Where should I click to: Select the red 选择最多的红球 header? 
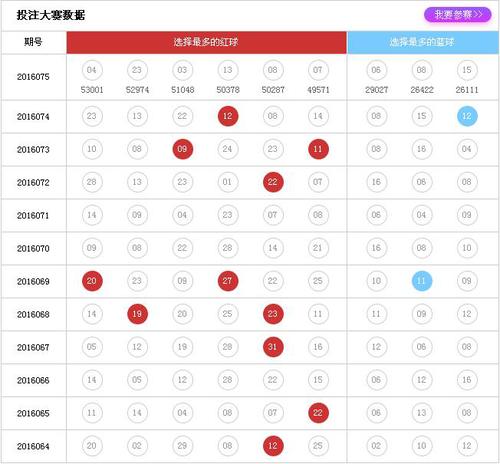click(x=207, y=42)
